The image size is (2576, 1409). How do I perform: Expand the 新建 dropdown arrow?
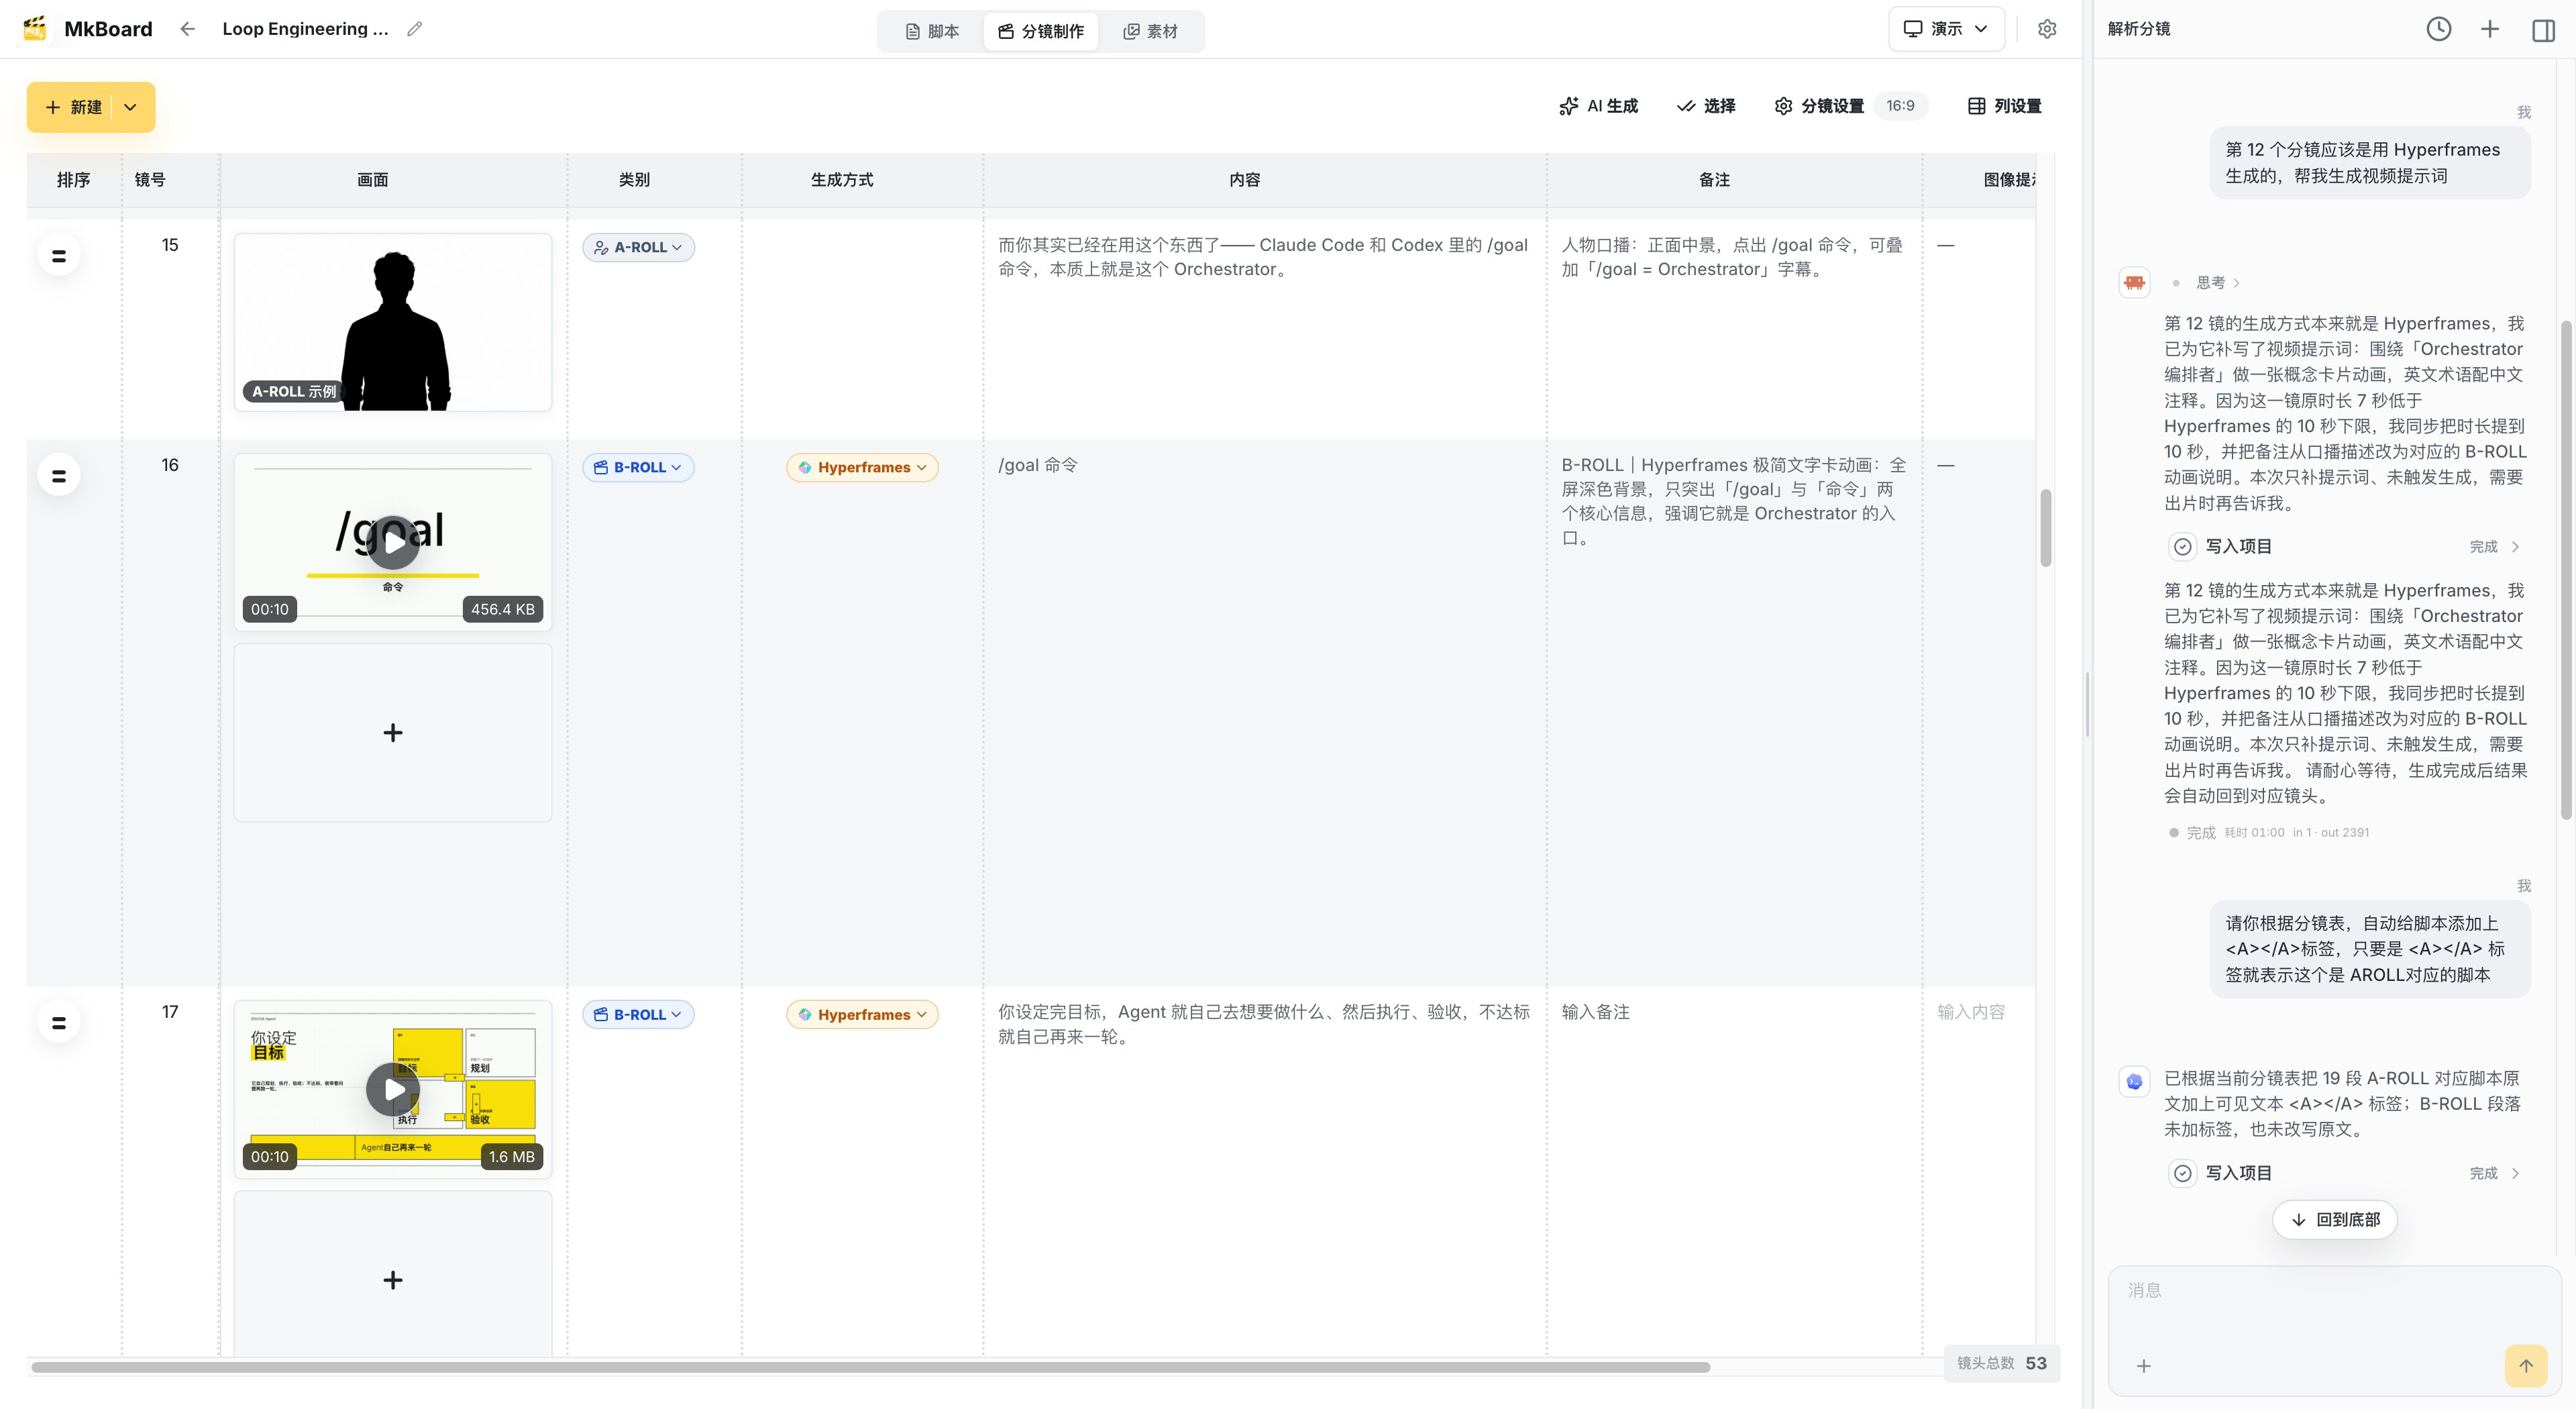130,107
